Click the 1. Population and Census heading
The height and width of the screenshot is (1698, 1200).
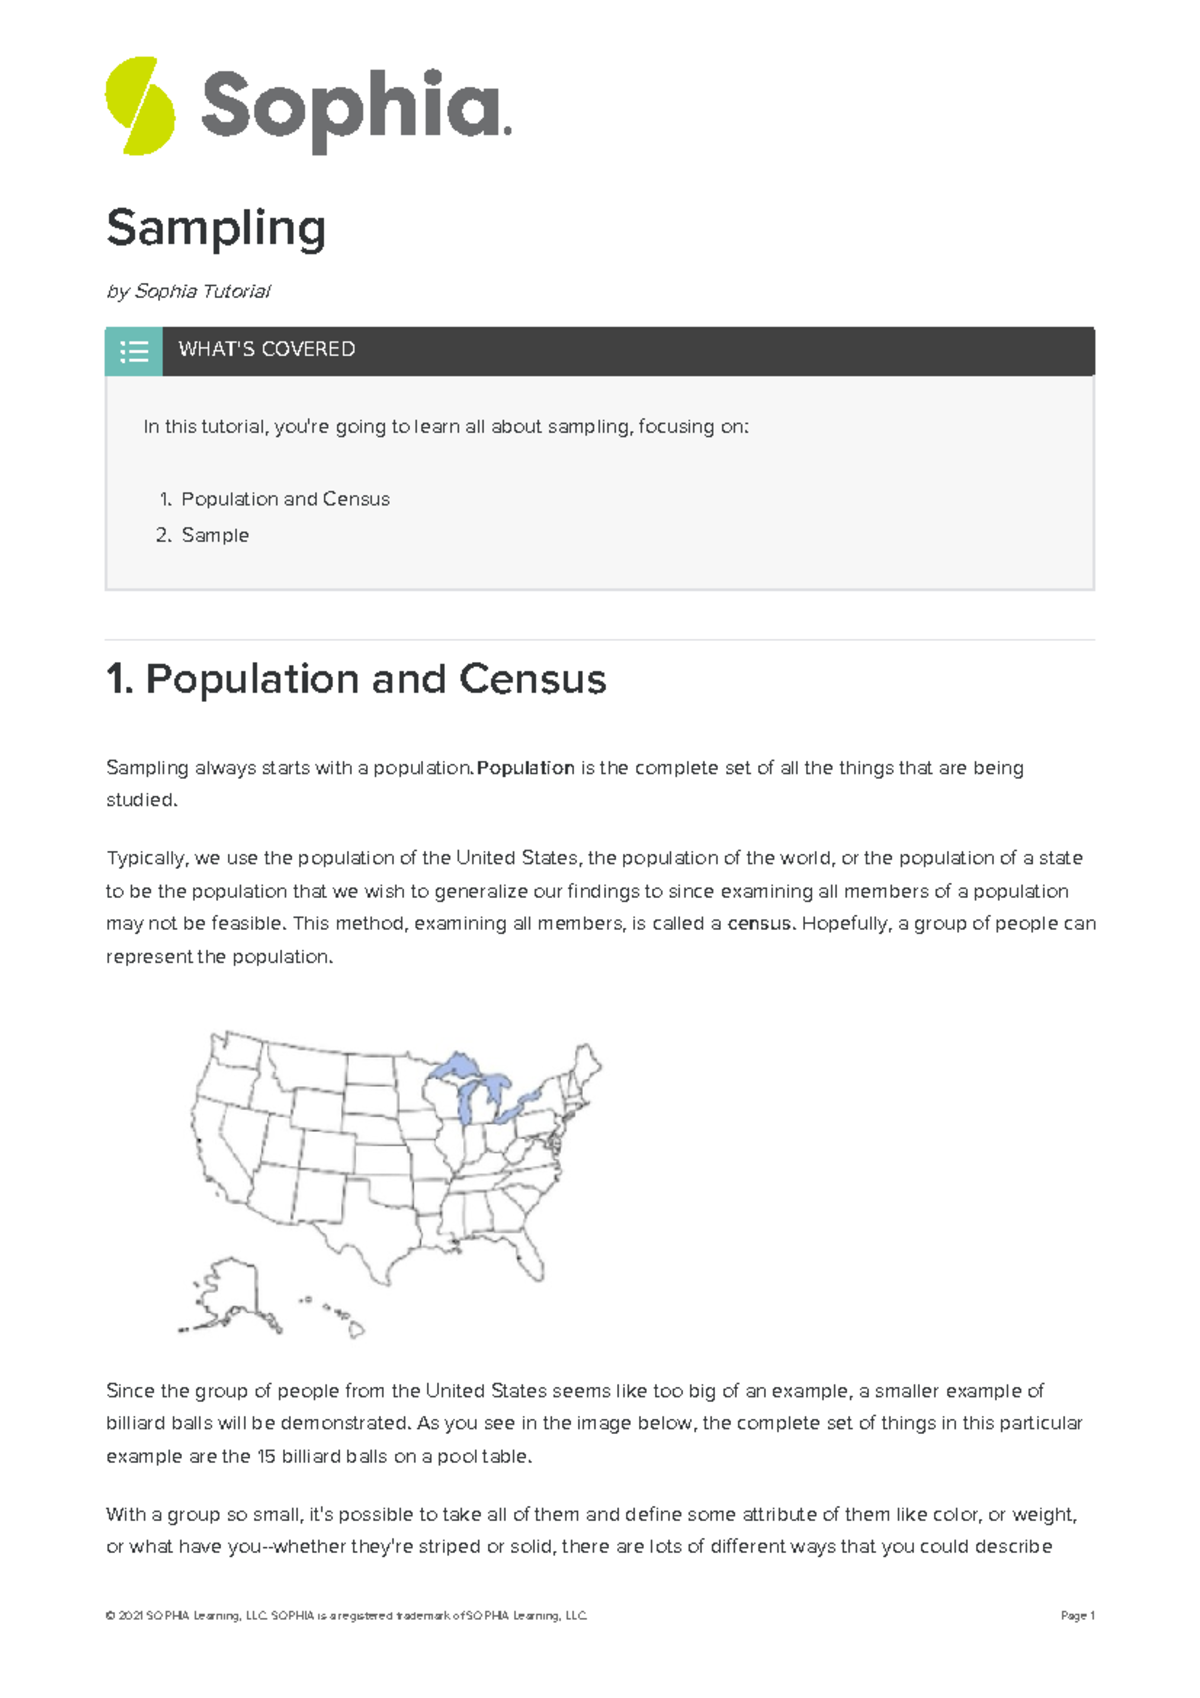pos(356,679)
